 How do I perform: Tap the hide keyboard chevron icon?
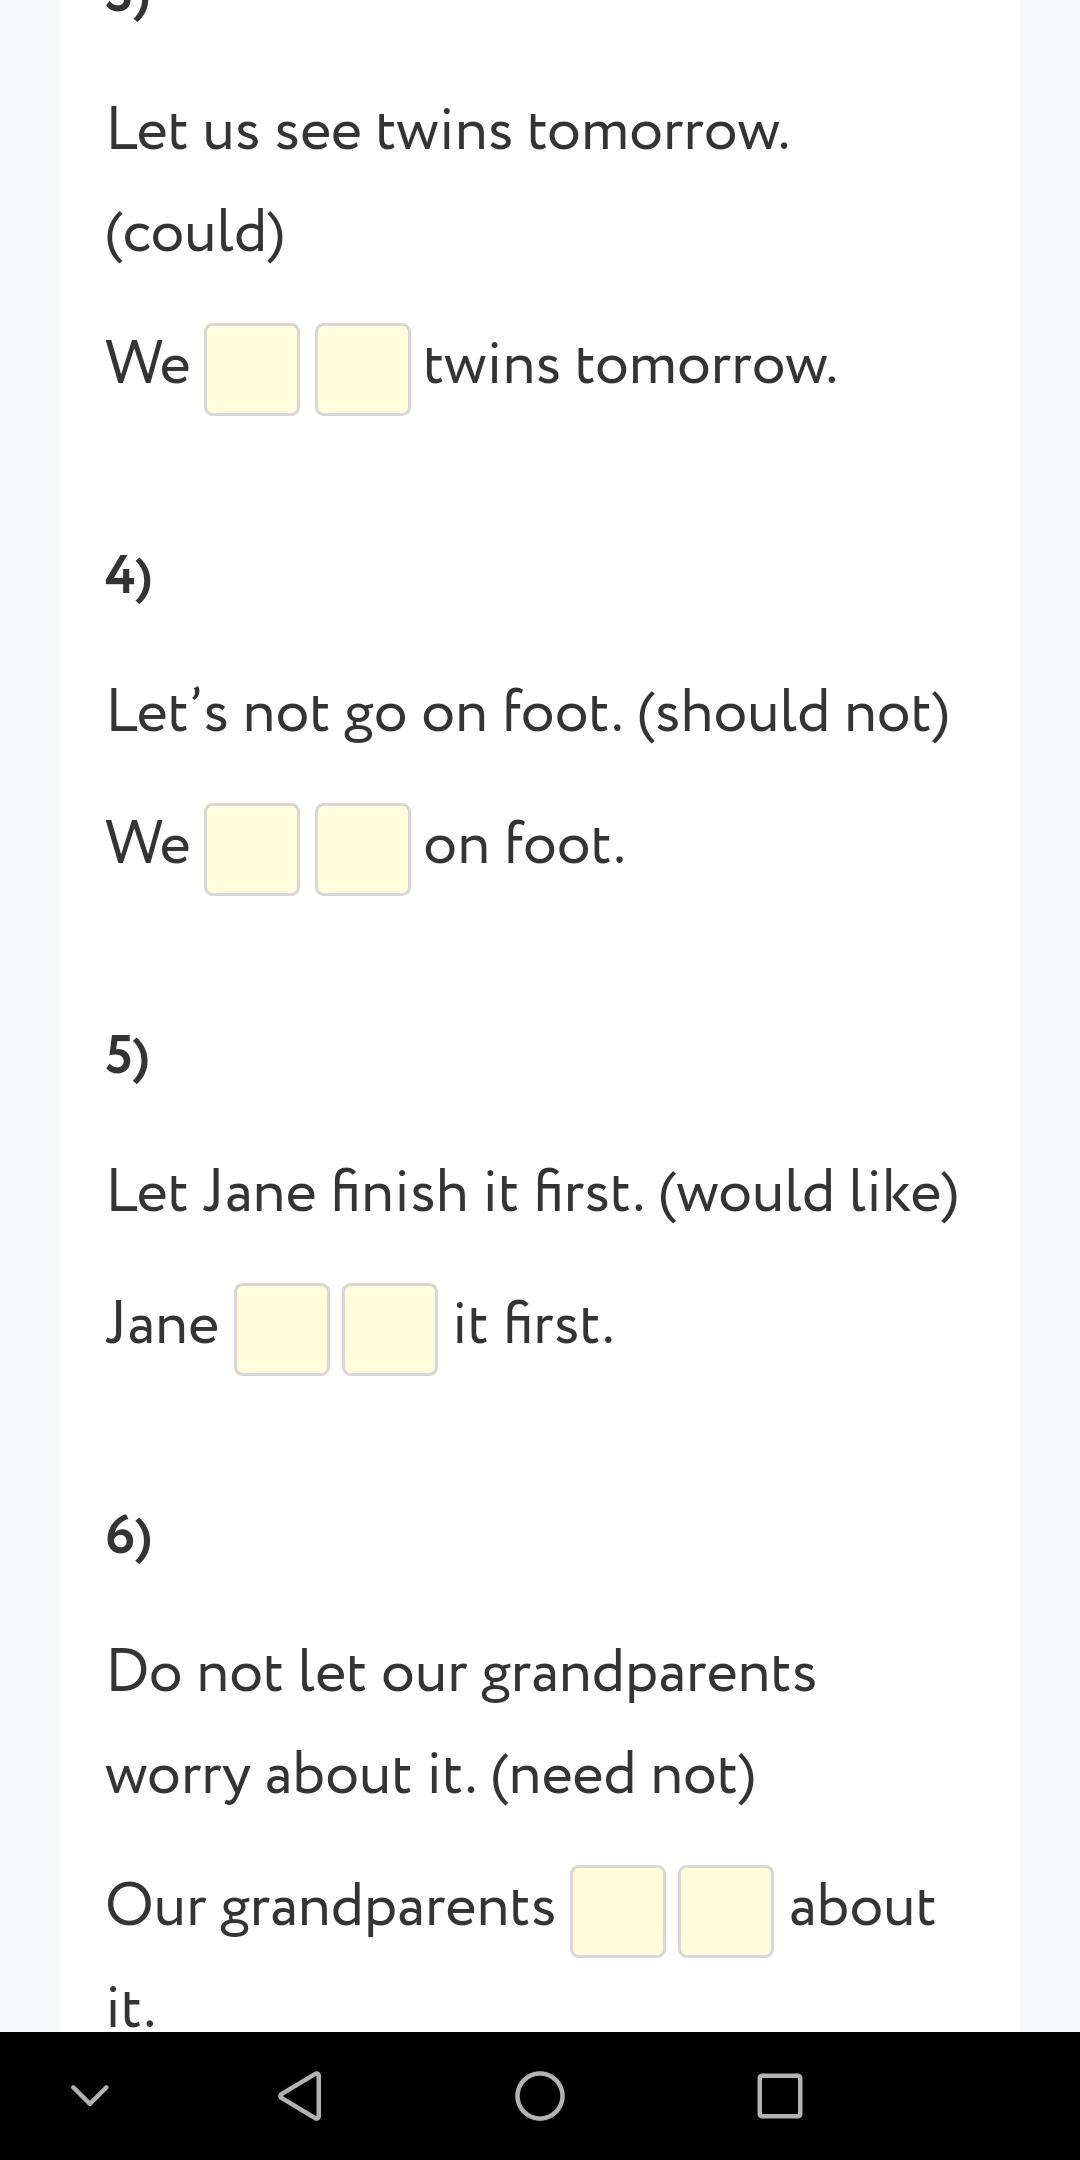point(90,2095)
